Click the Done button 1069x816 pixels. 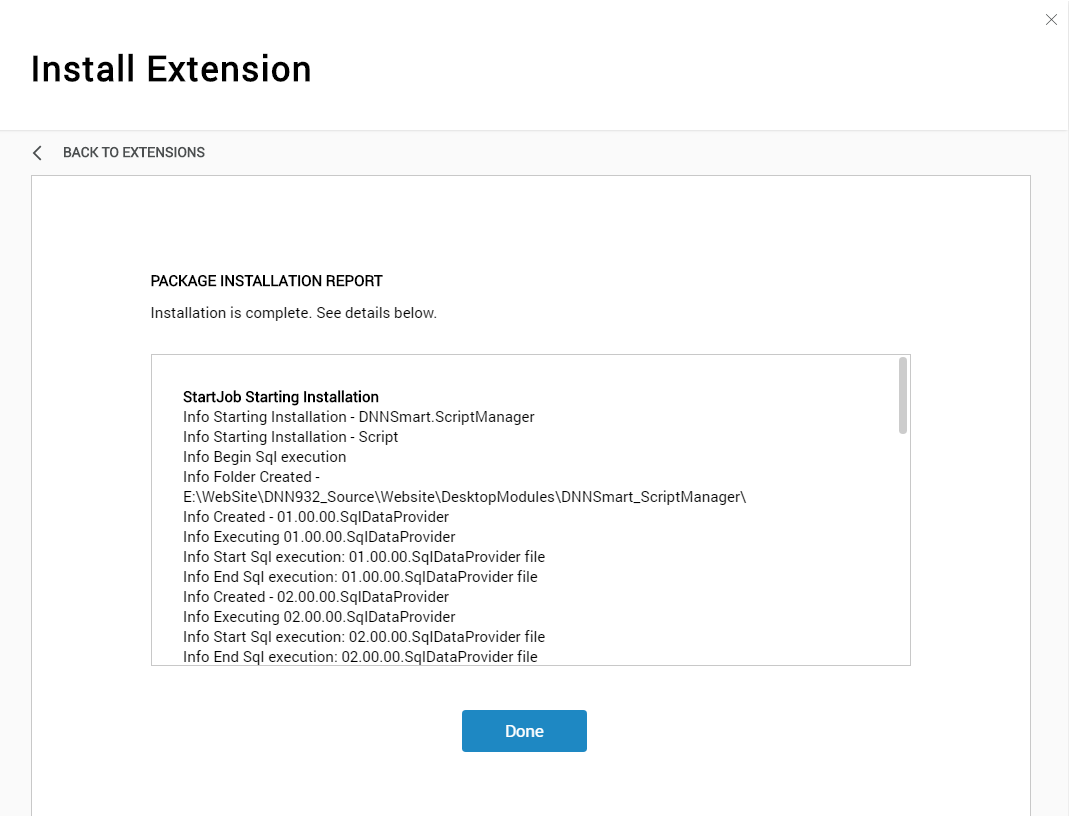pyautogui.click(x=524, y=731)
